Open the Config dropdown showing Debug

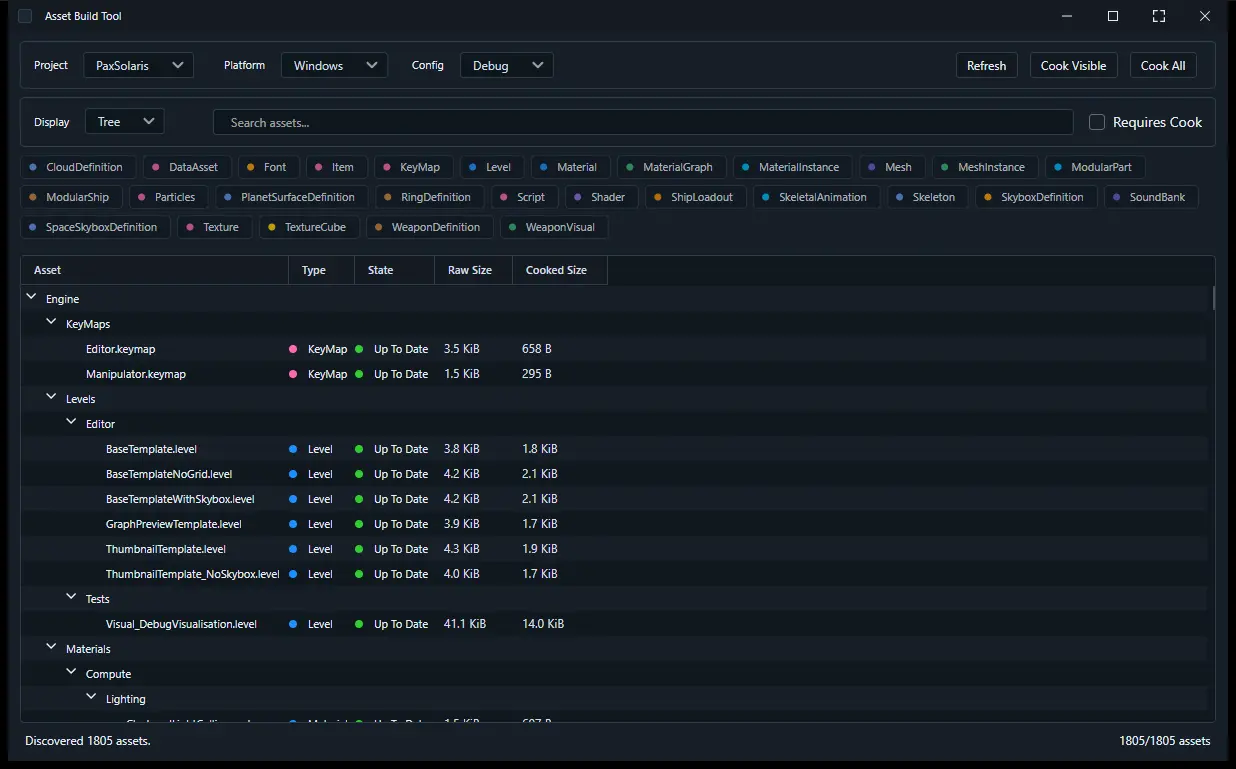pos(506,65)
